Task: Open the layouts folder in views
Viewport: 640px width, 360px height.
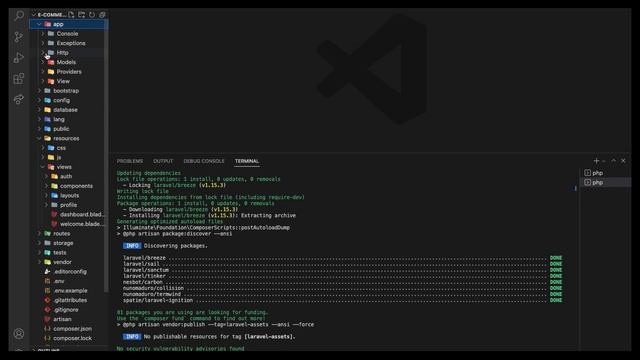Action: pos(69,196)
